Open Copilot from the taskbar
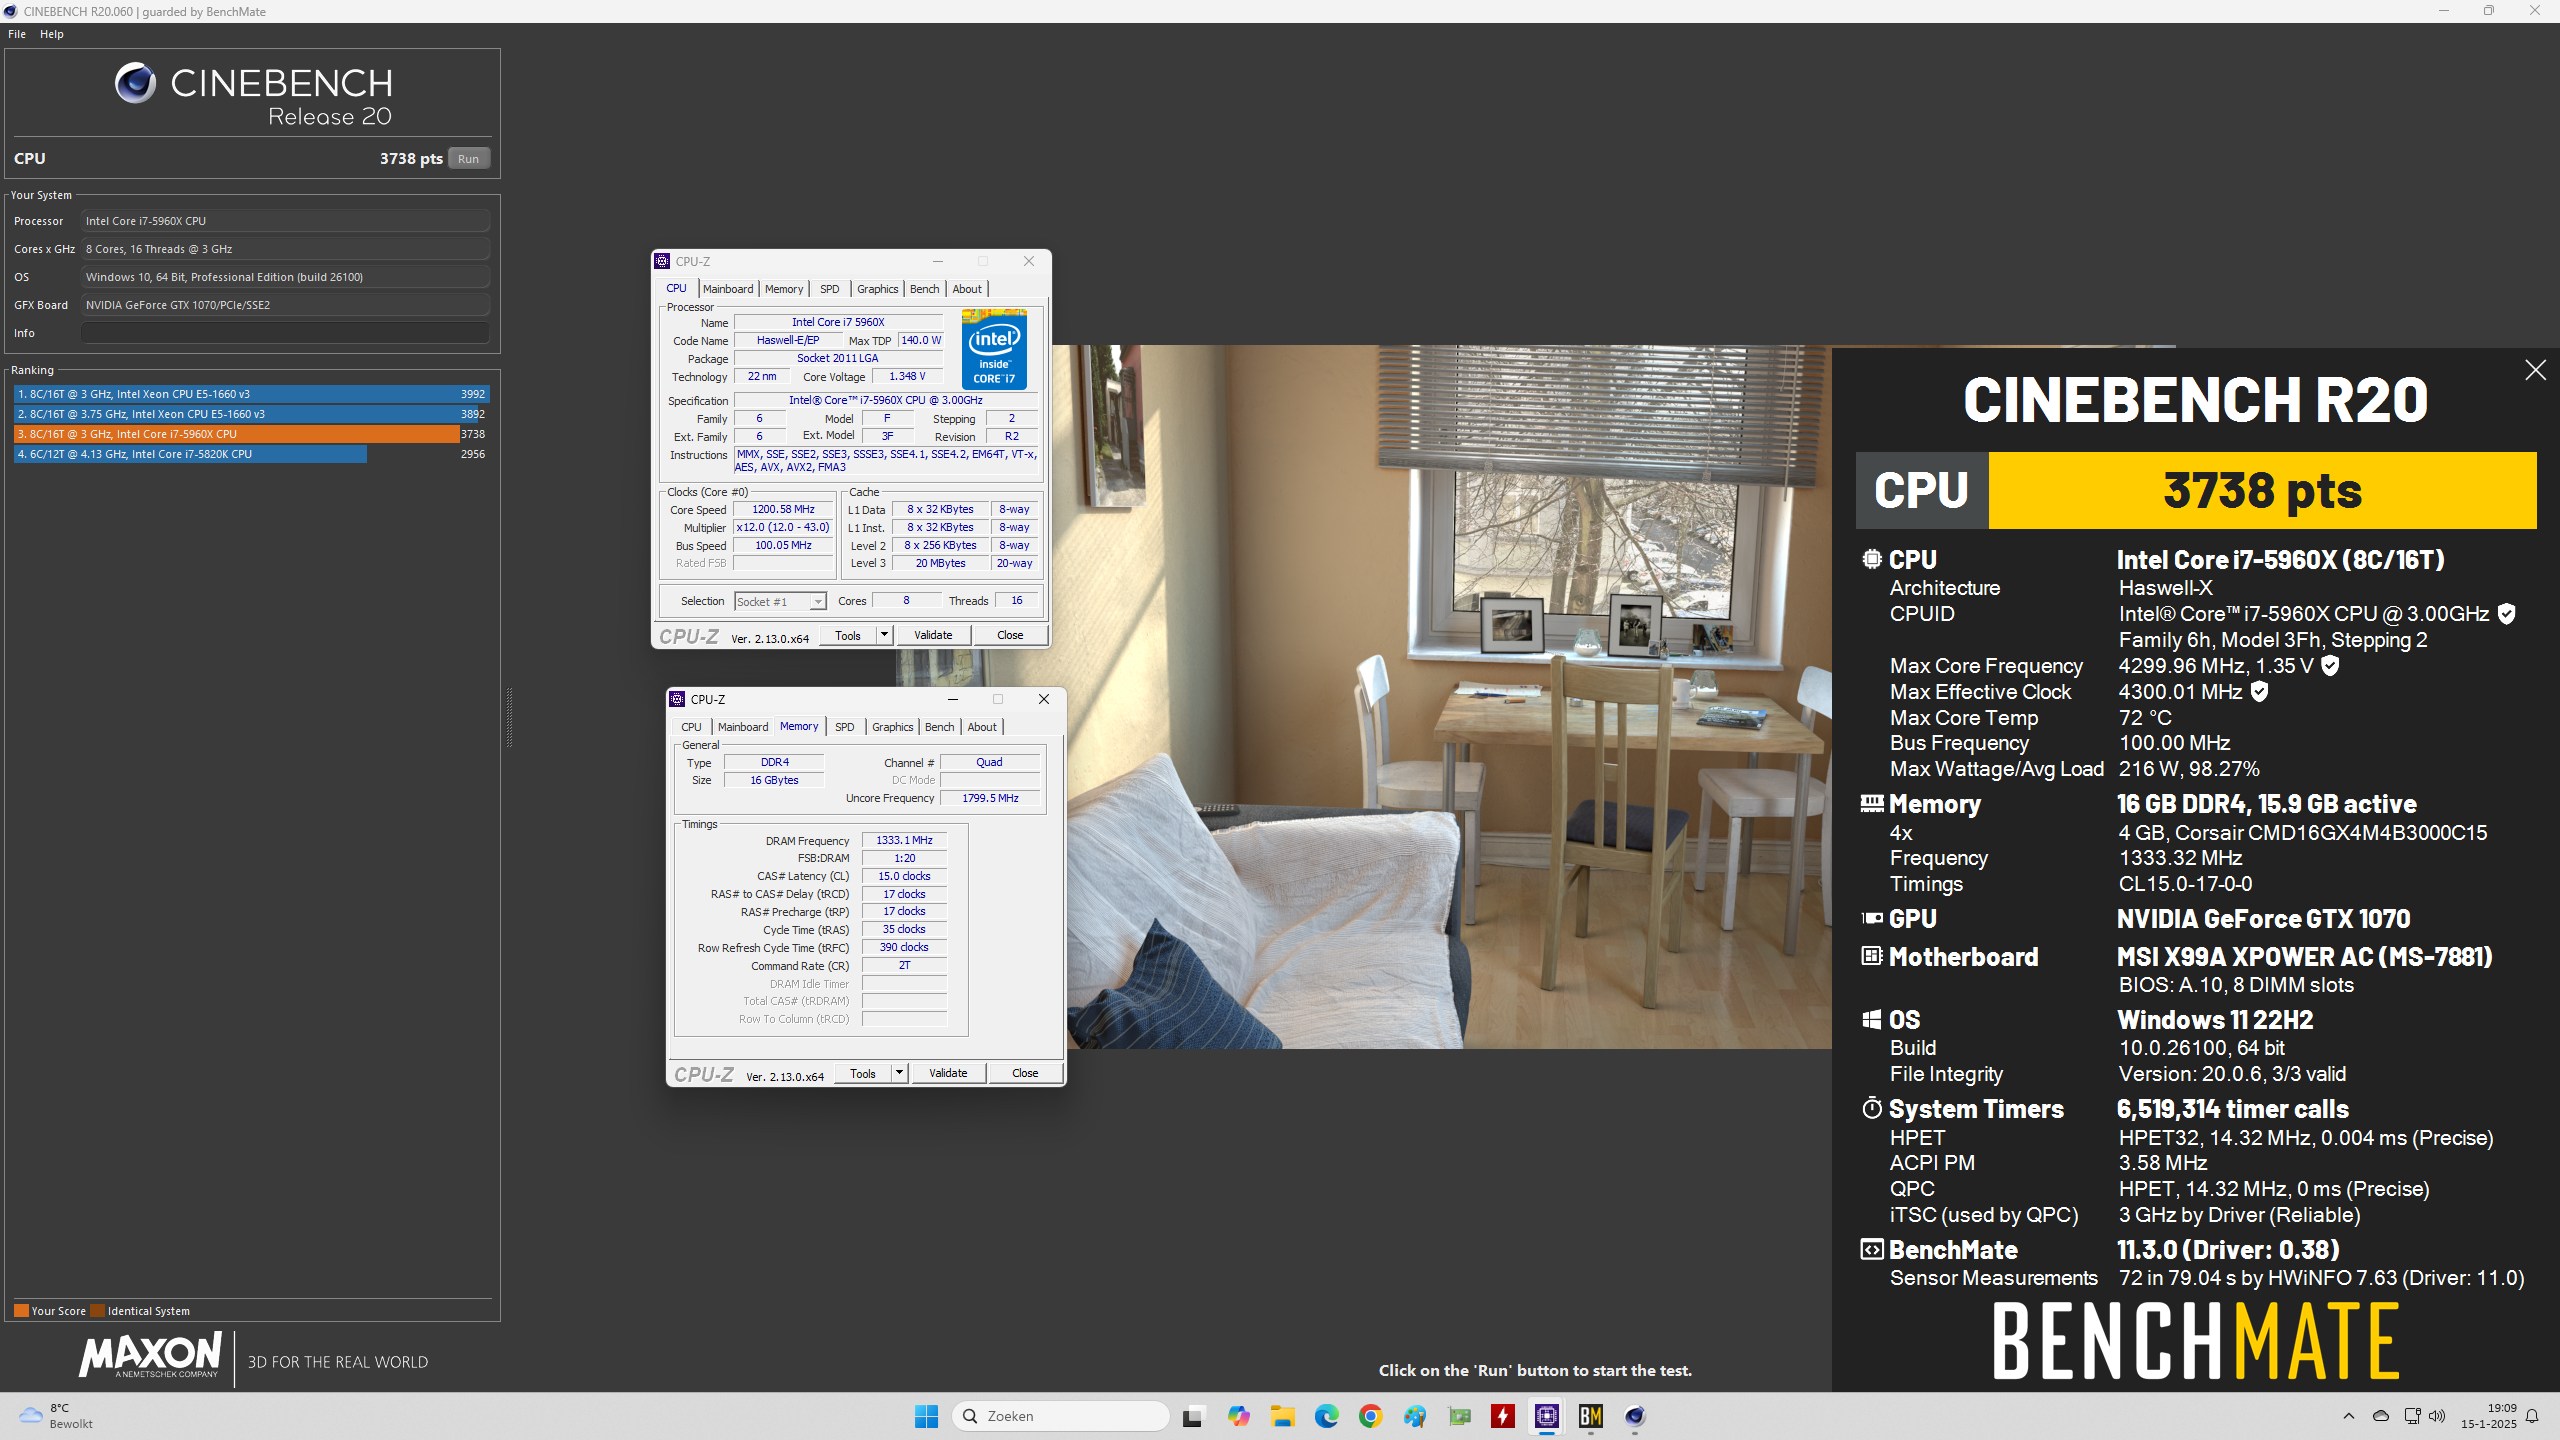2560x1440 pixels. (x=1238, y=1416)
